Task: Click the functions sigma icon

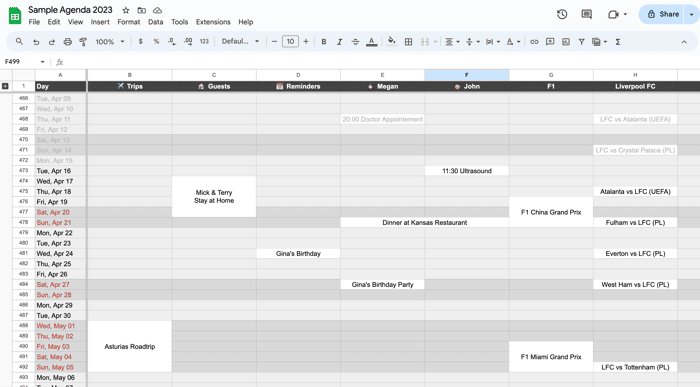Action: (618, 42)
